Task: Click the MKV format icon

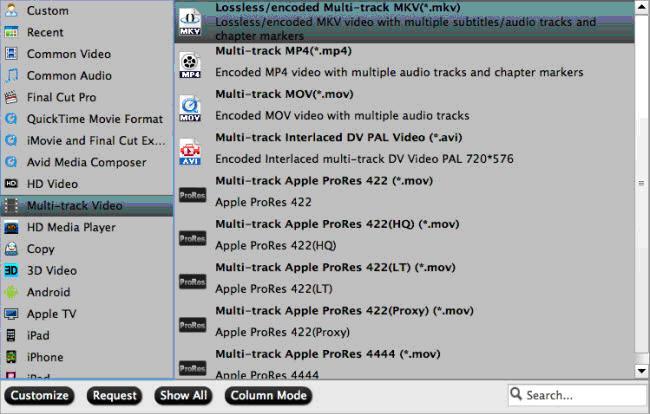Action: pyautogui.click(x=190, y=22)
